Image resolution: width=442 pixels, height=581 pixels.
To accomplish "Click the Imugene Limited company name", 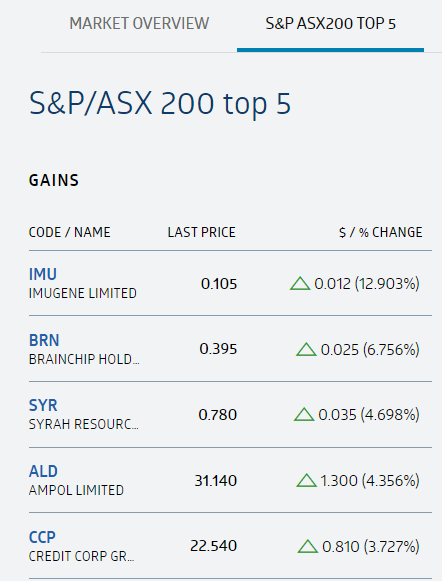I will [83, 293].
